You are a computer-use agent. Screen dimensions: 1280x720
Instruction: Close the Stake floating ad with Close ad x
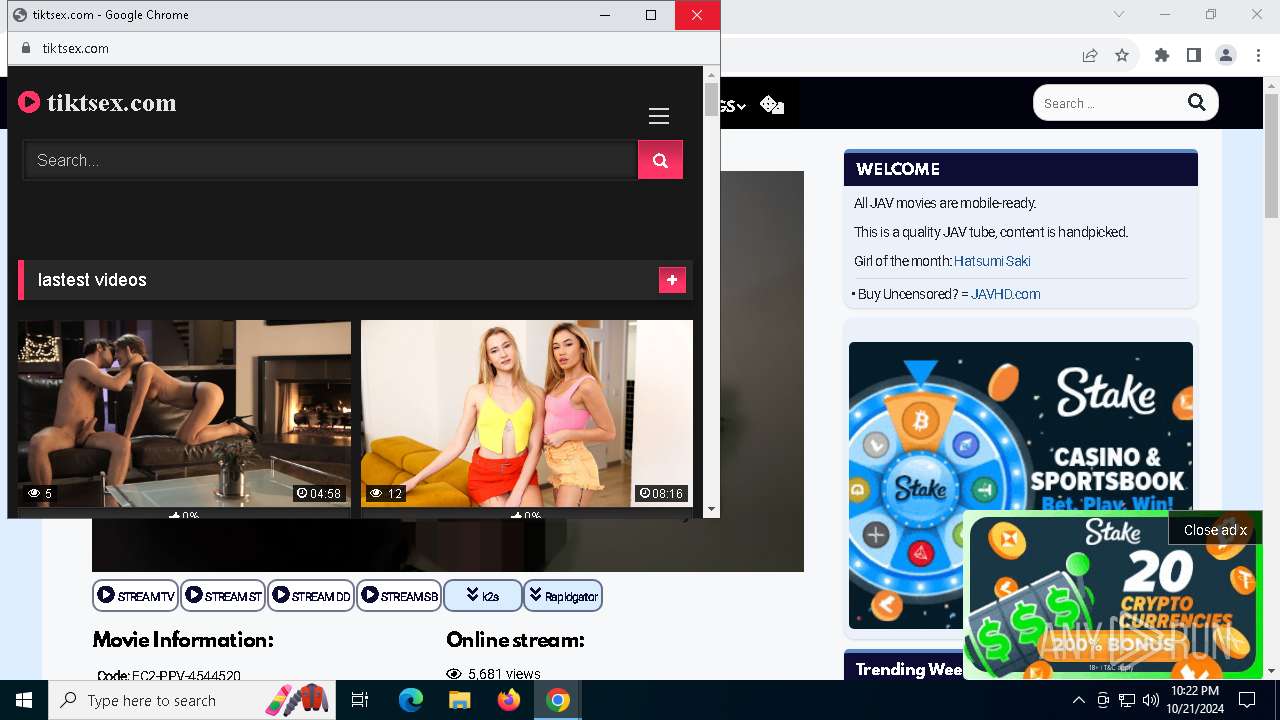point(1215,530)
